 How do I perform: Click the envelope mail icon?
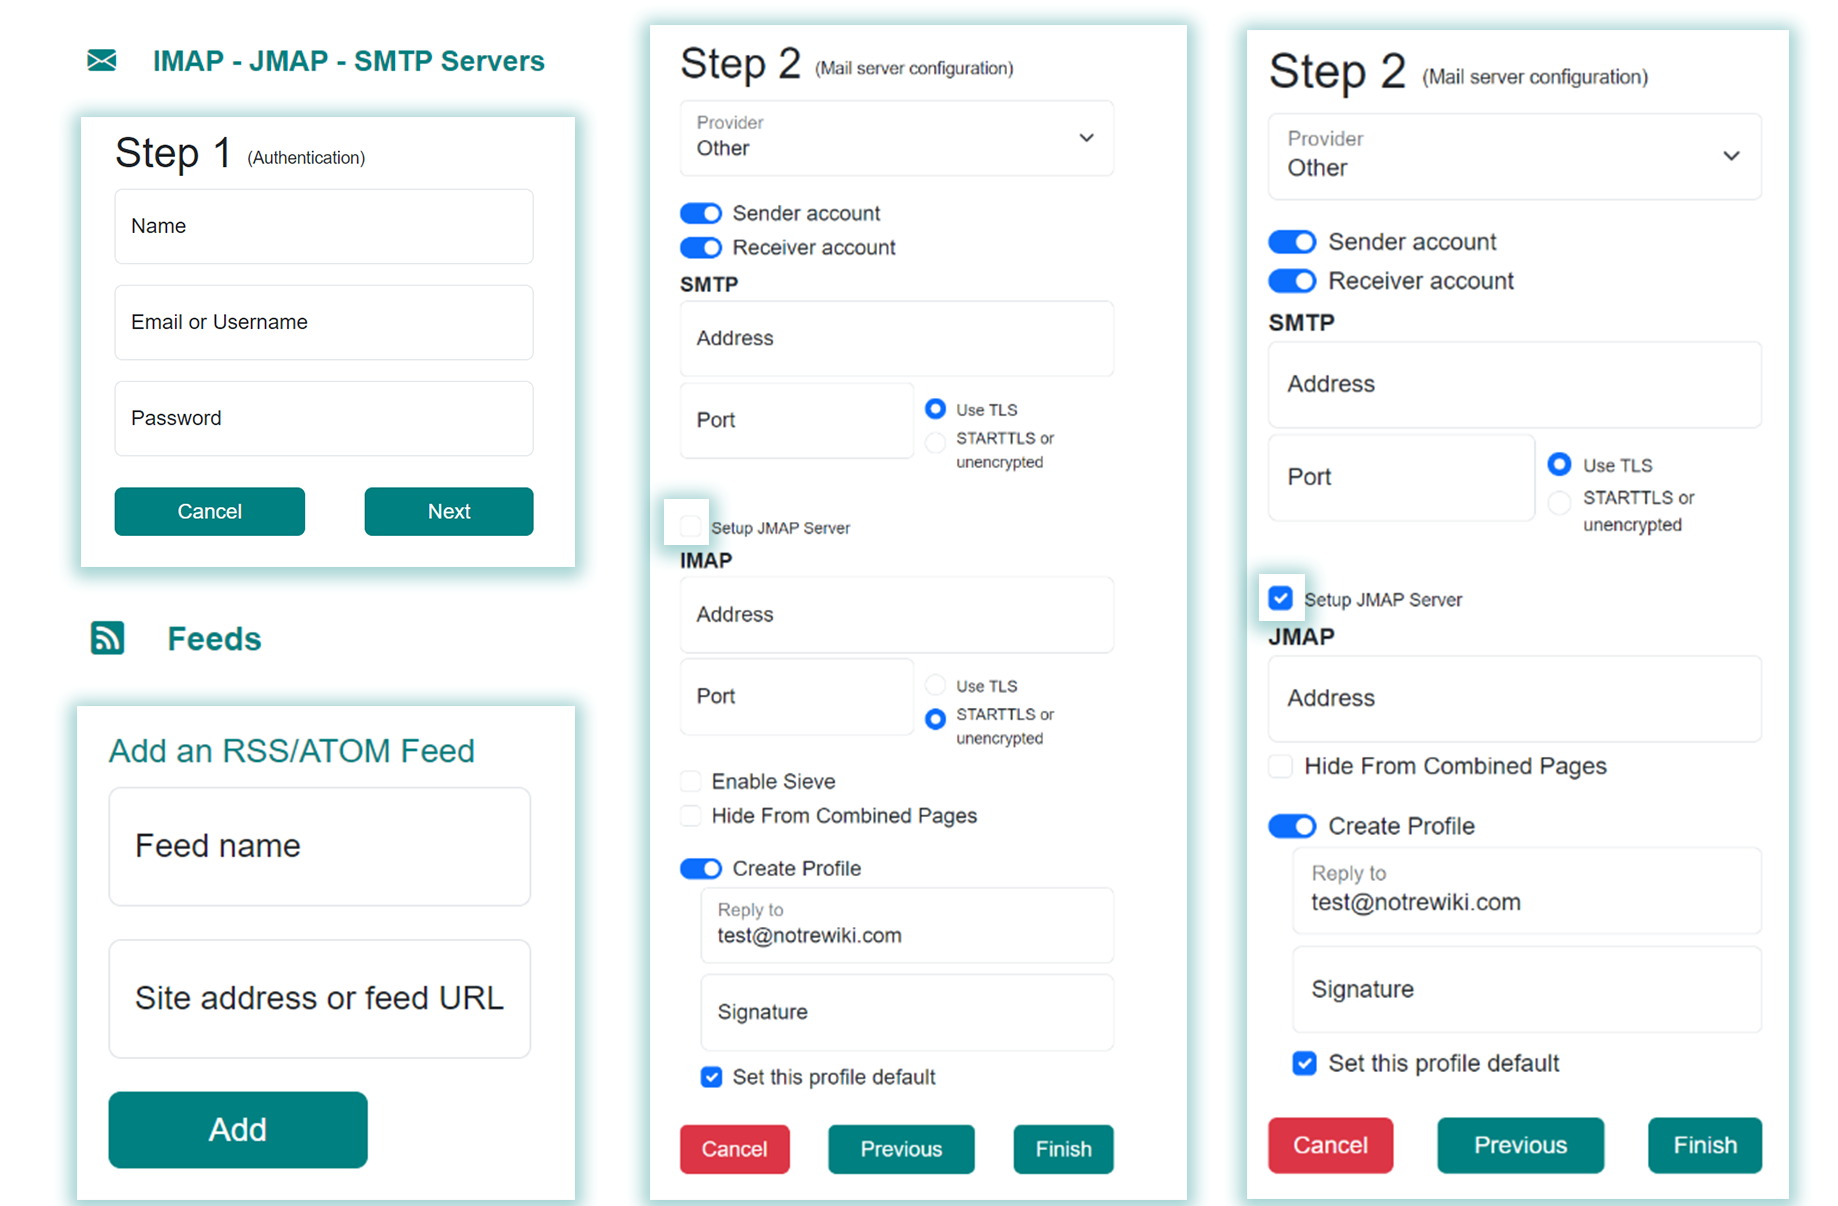pyautogui.click(x=102, y=61)
